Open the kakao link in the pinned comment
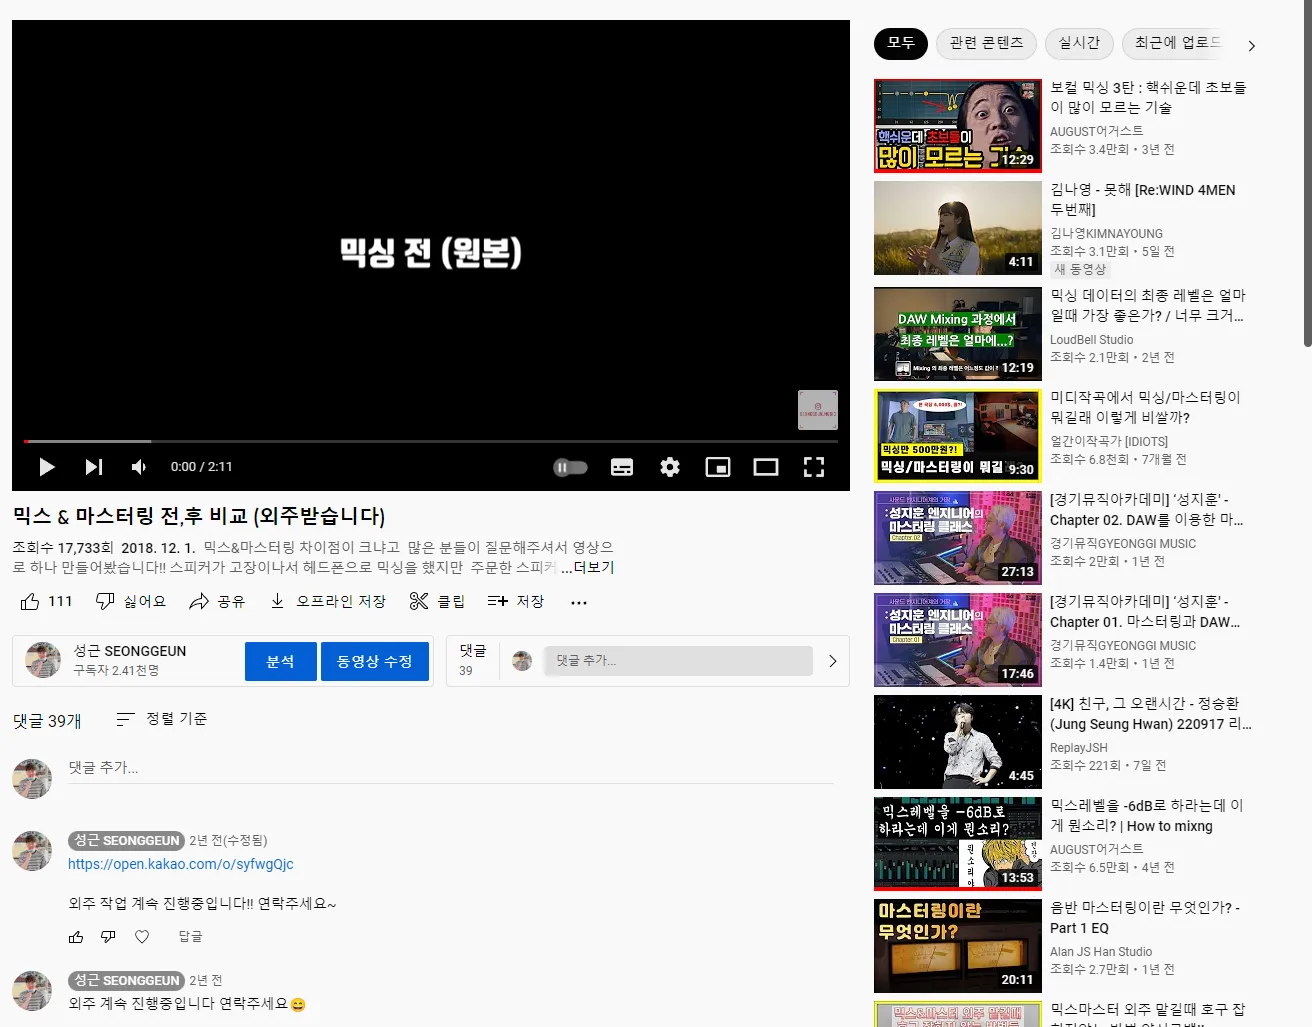This screenshot has width=1312, height=1027. click(180, 863)
